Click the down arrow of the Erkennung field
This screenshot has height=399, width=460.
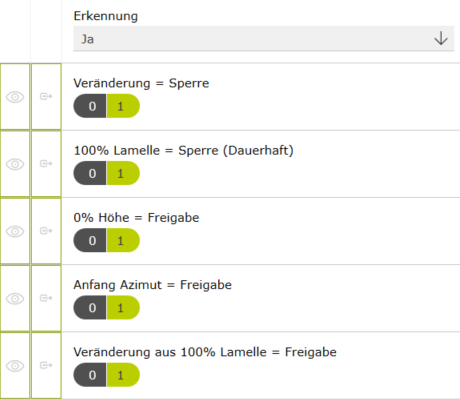click(441, 38)
